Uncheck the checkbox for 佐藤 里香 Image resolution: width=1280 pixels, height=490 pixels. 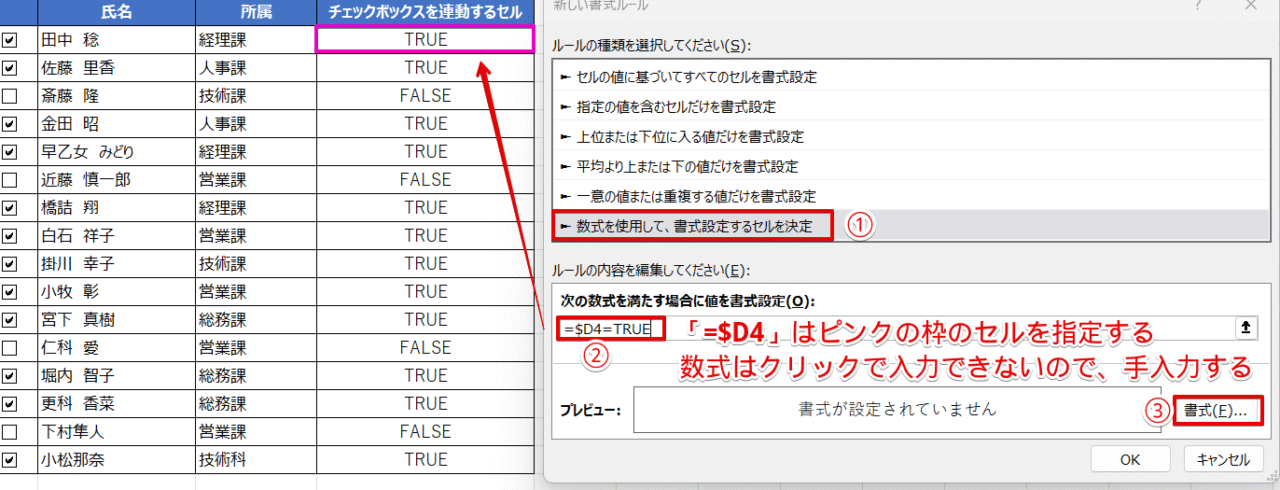pyautogui.click(x=10, y=69)
